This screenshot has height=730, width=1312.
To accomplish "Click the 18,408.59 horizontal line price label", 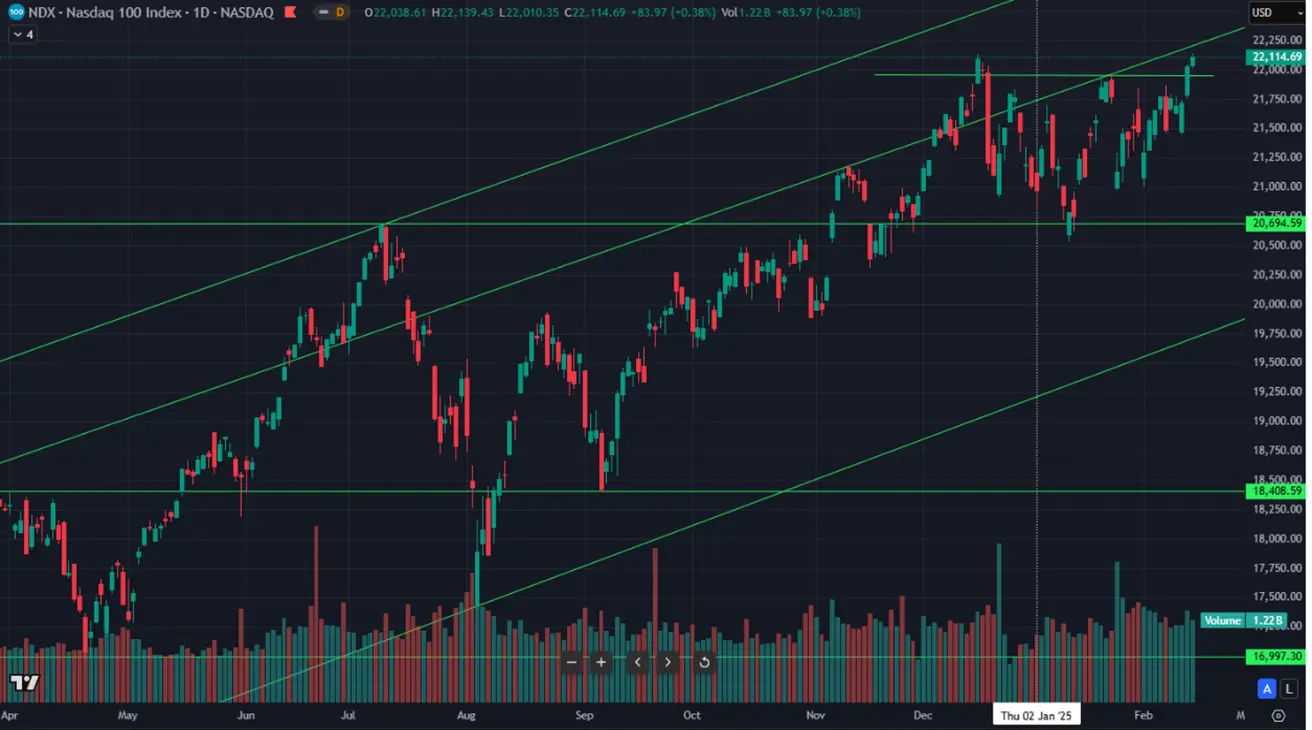I will pyautogui.click(x=1276, y=491).
